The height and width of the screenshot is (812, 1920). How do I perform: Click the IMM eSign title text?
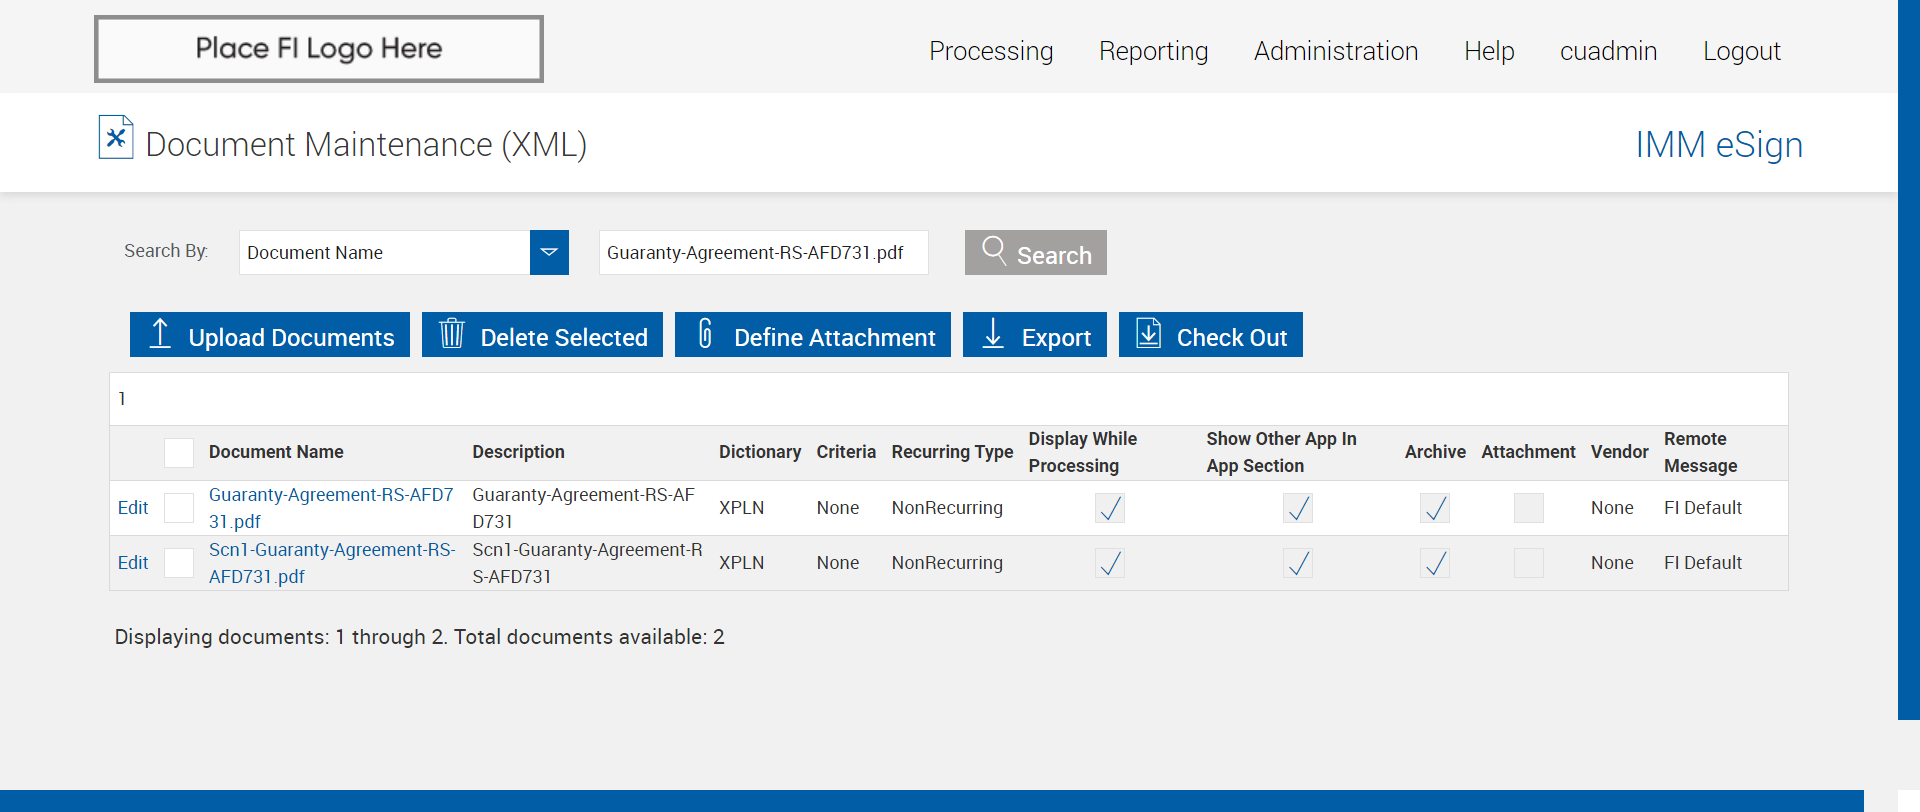(x=1719, y=145)
